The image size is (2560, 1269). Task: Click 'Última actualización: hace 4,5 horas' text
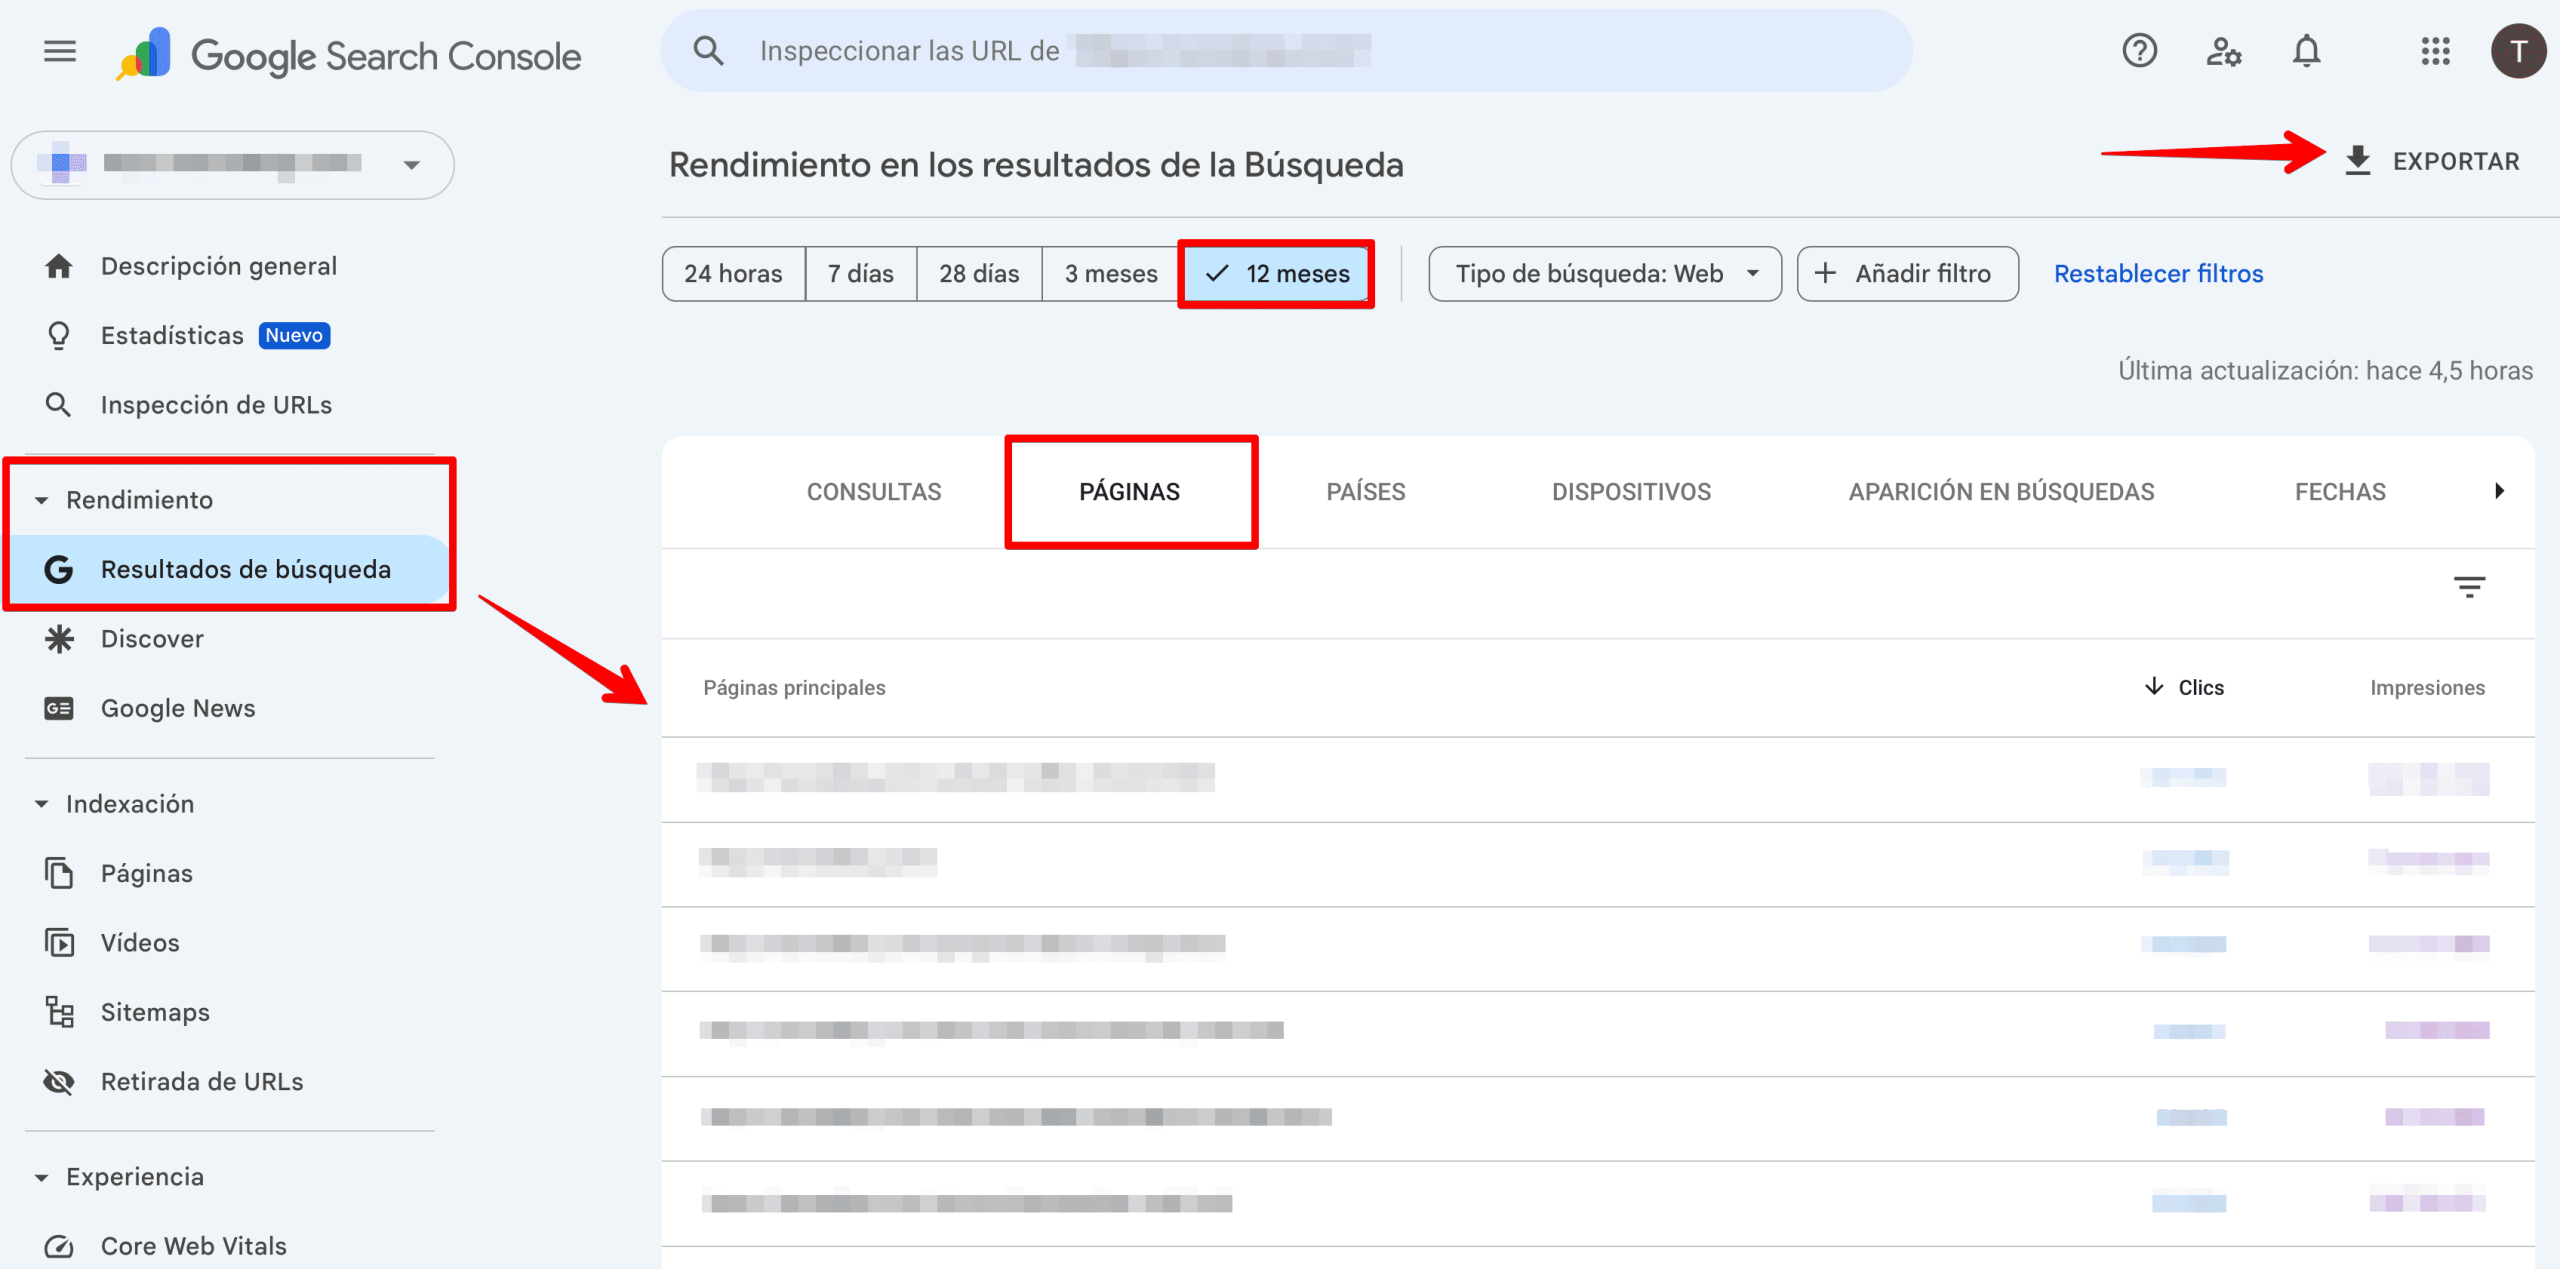[x=2325, y=371]
